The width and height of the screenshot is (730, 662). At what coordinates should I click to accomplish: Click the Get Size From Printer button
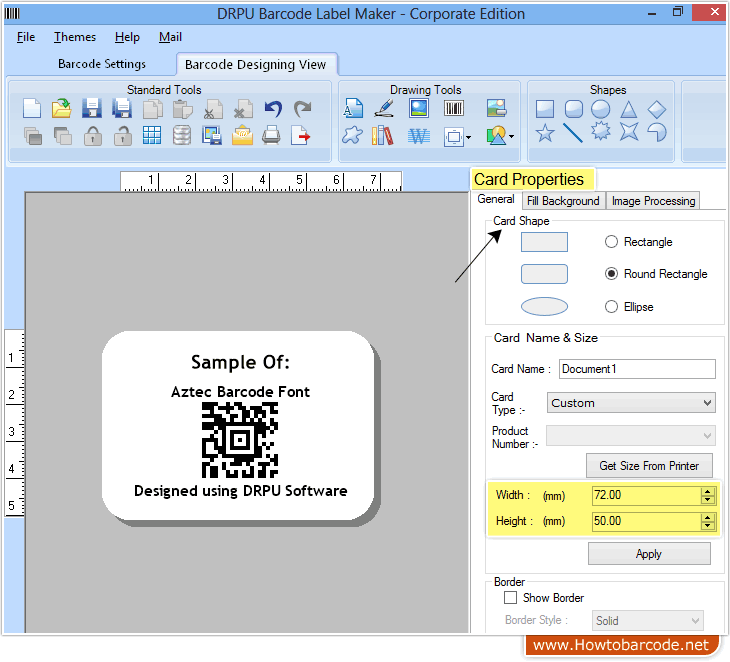click(x=649, y=466)
